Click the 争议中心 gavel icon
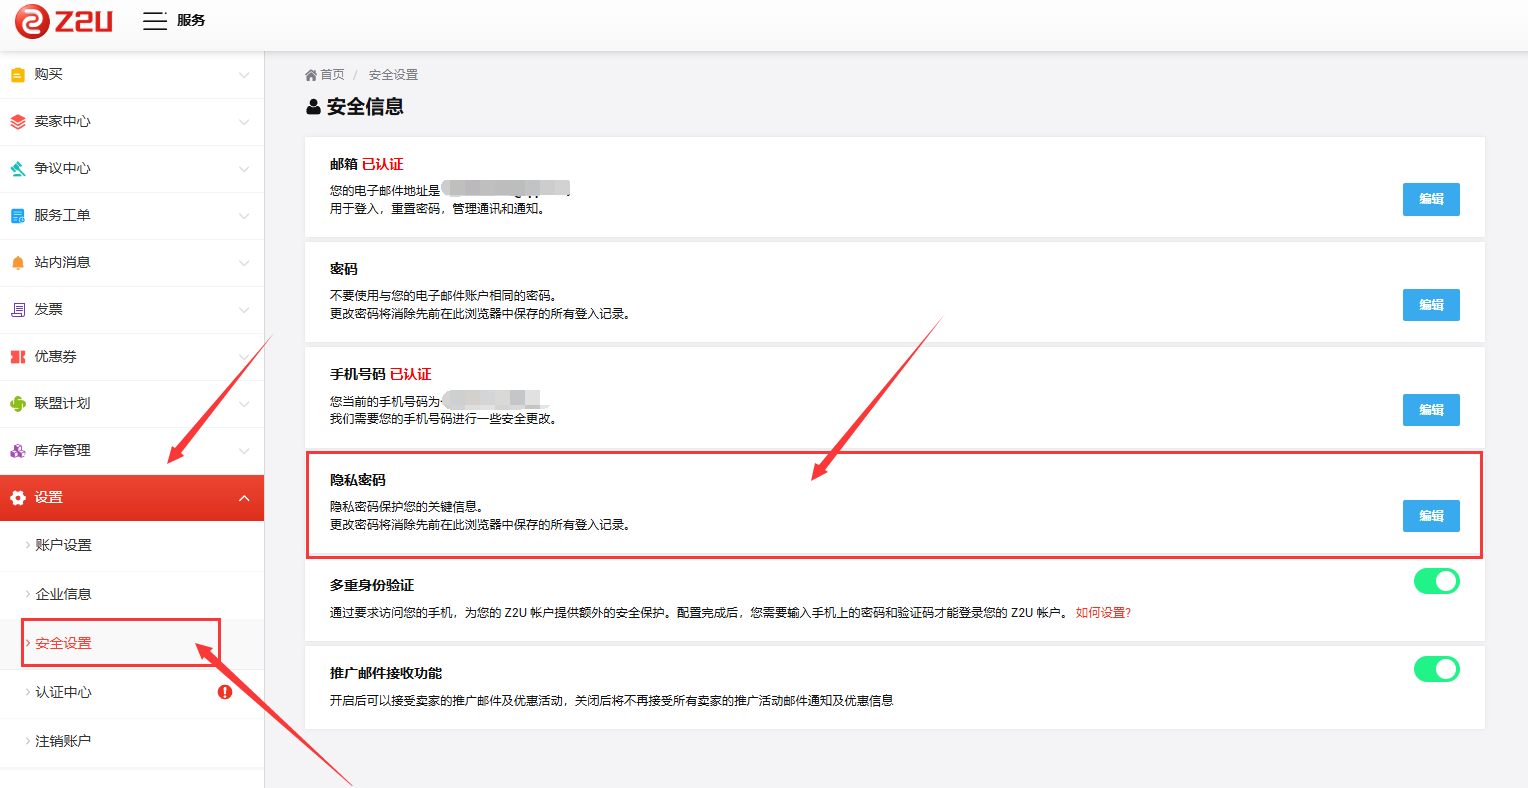The width and height of the screenshot is (1528, 788). pyautogui.click(x=17, y=169)
